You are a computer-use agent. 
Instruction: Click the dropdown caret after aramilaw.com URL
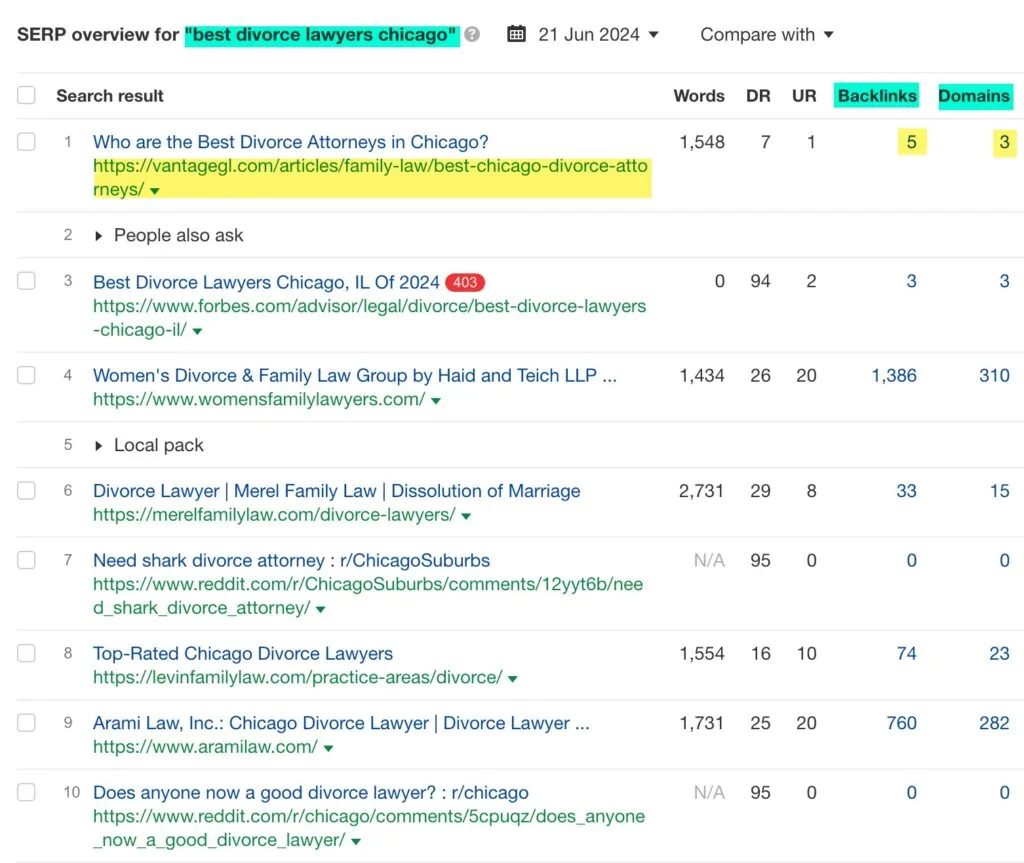click(328, 748)
